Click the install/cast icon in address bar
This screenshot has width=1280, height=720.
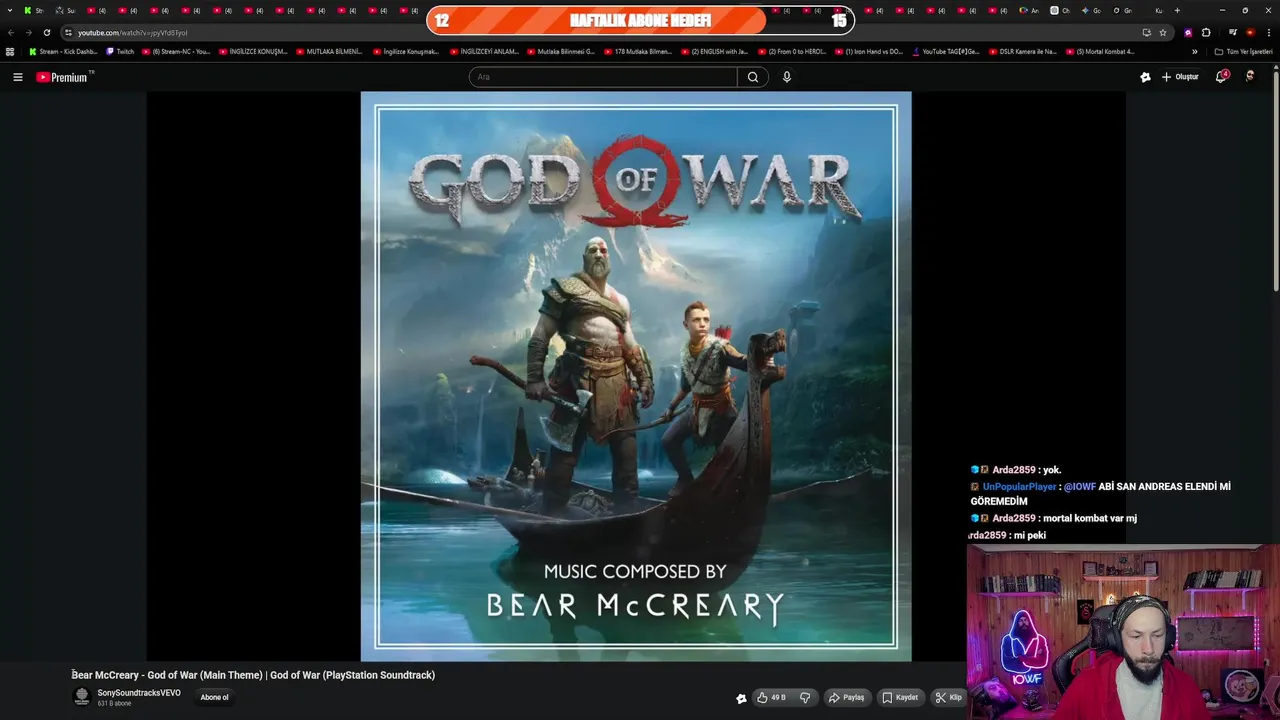1146,32
